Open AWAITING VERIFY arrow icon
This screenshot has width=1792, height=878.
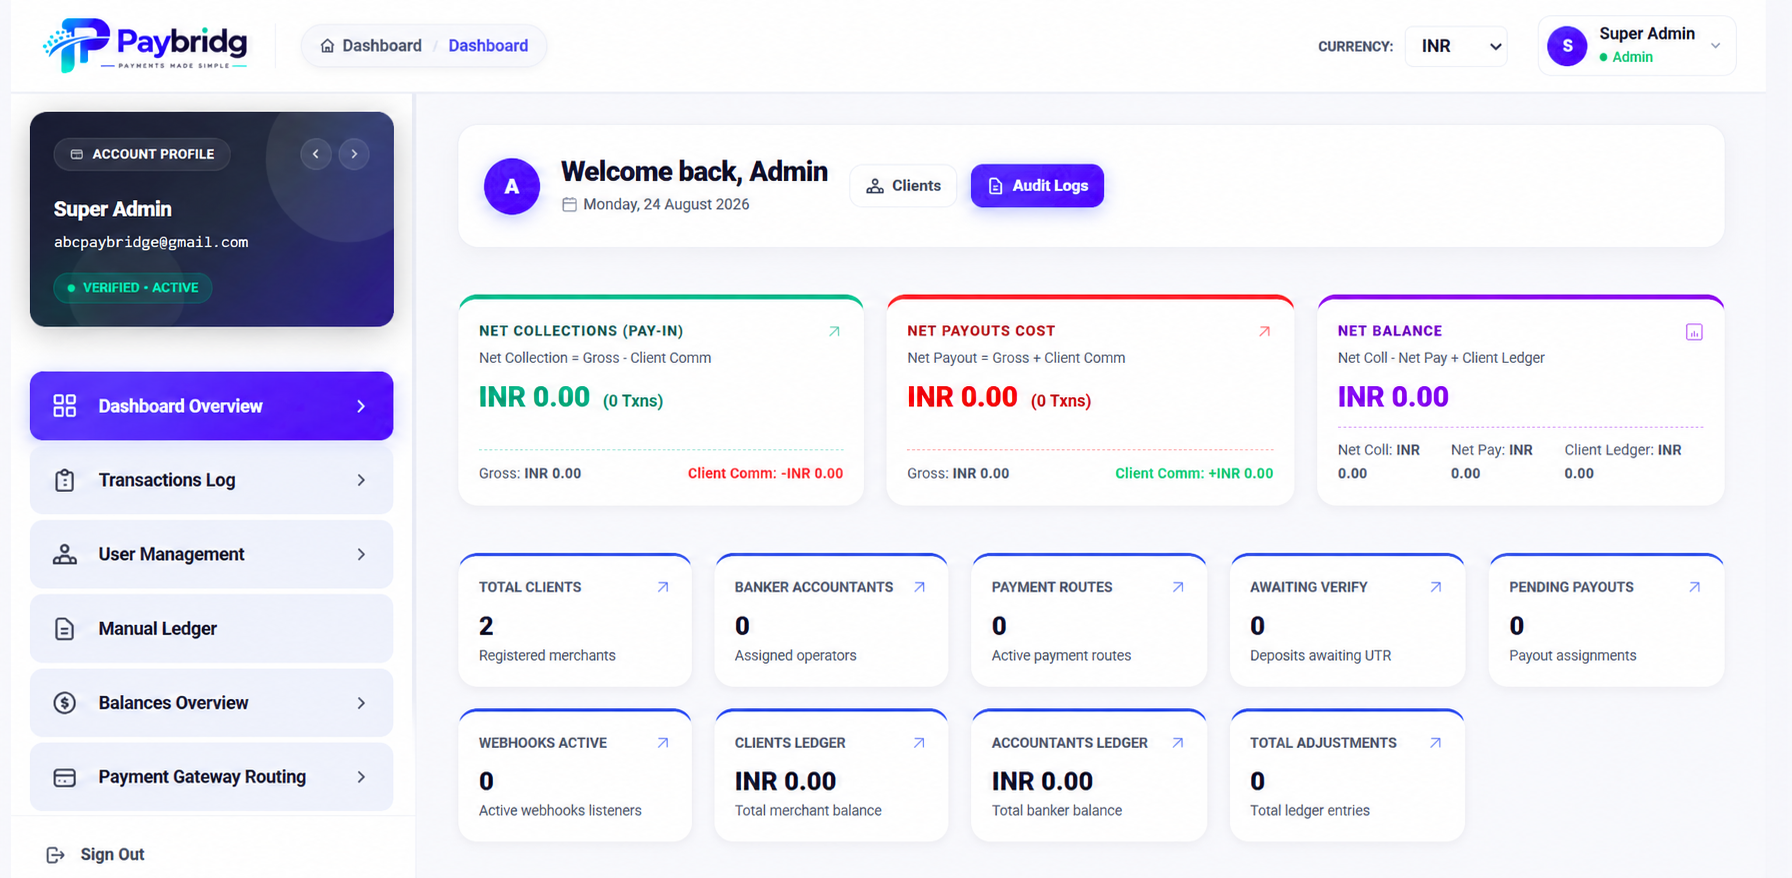click(x=1436, y=587)
